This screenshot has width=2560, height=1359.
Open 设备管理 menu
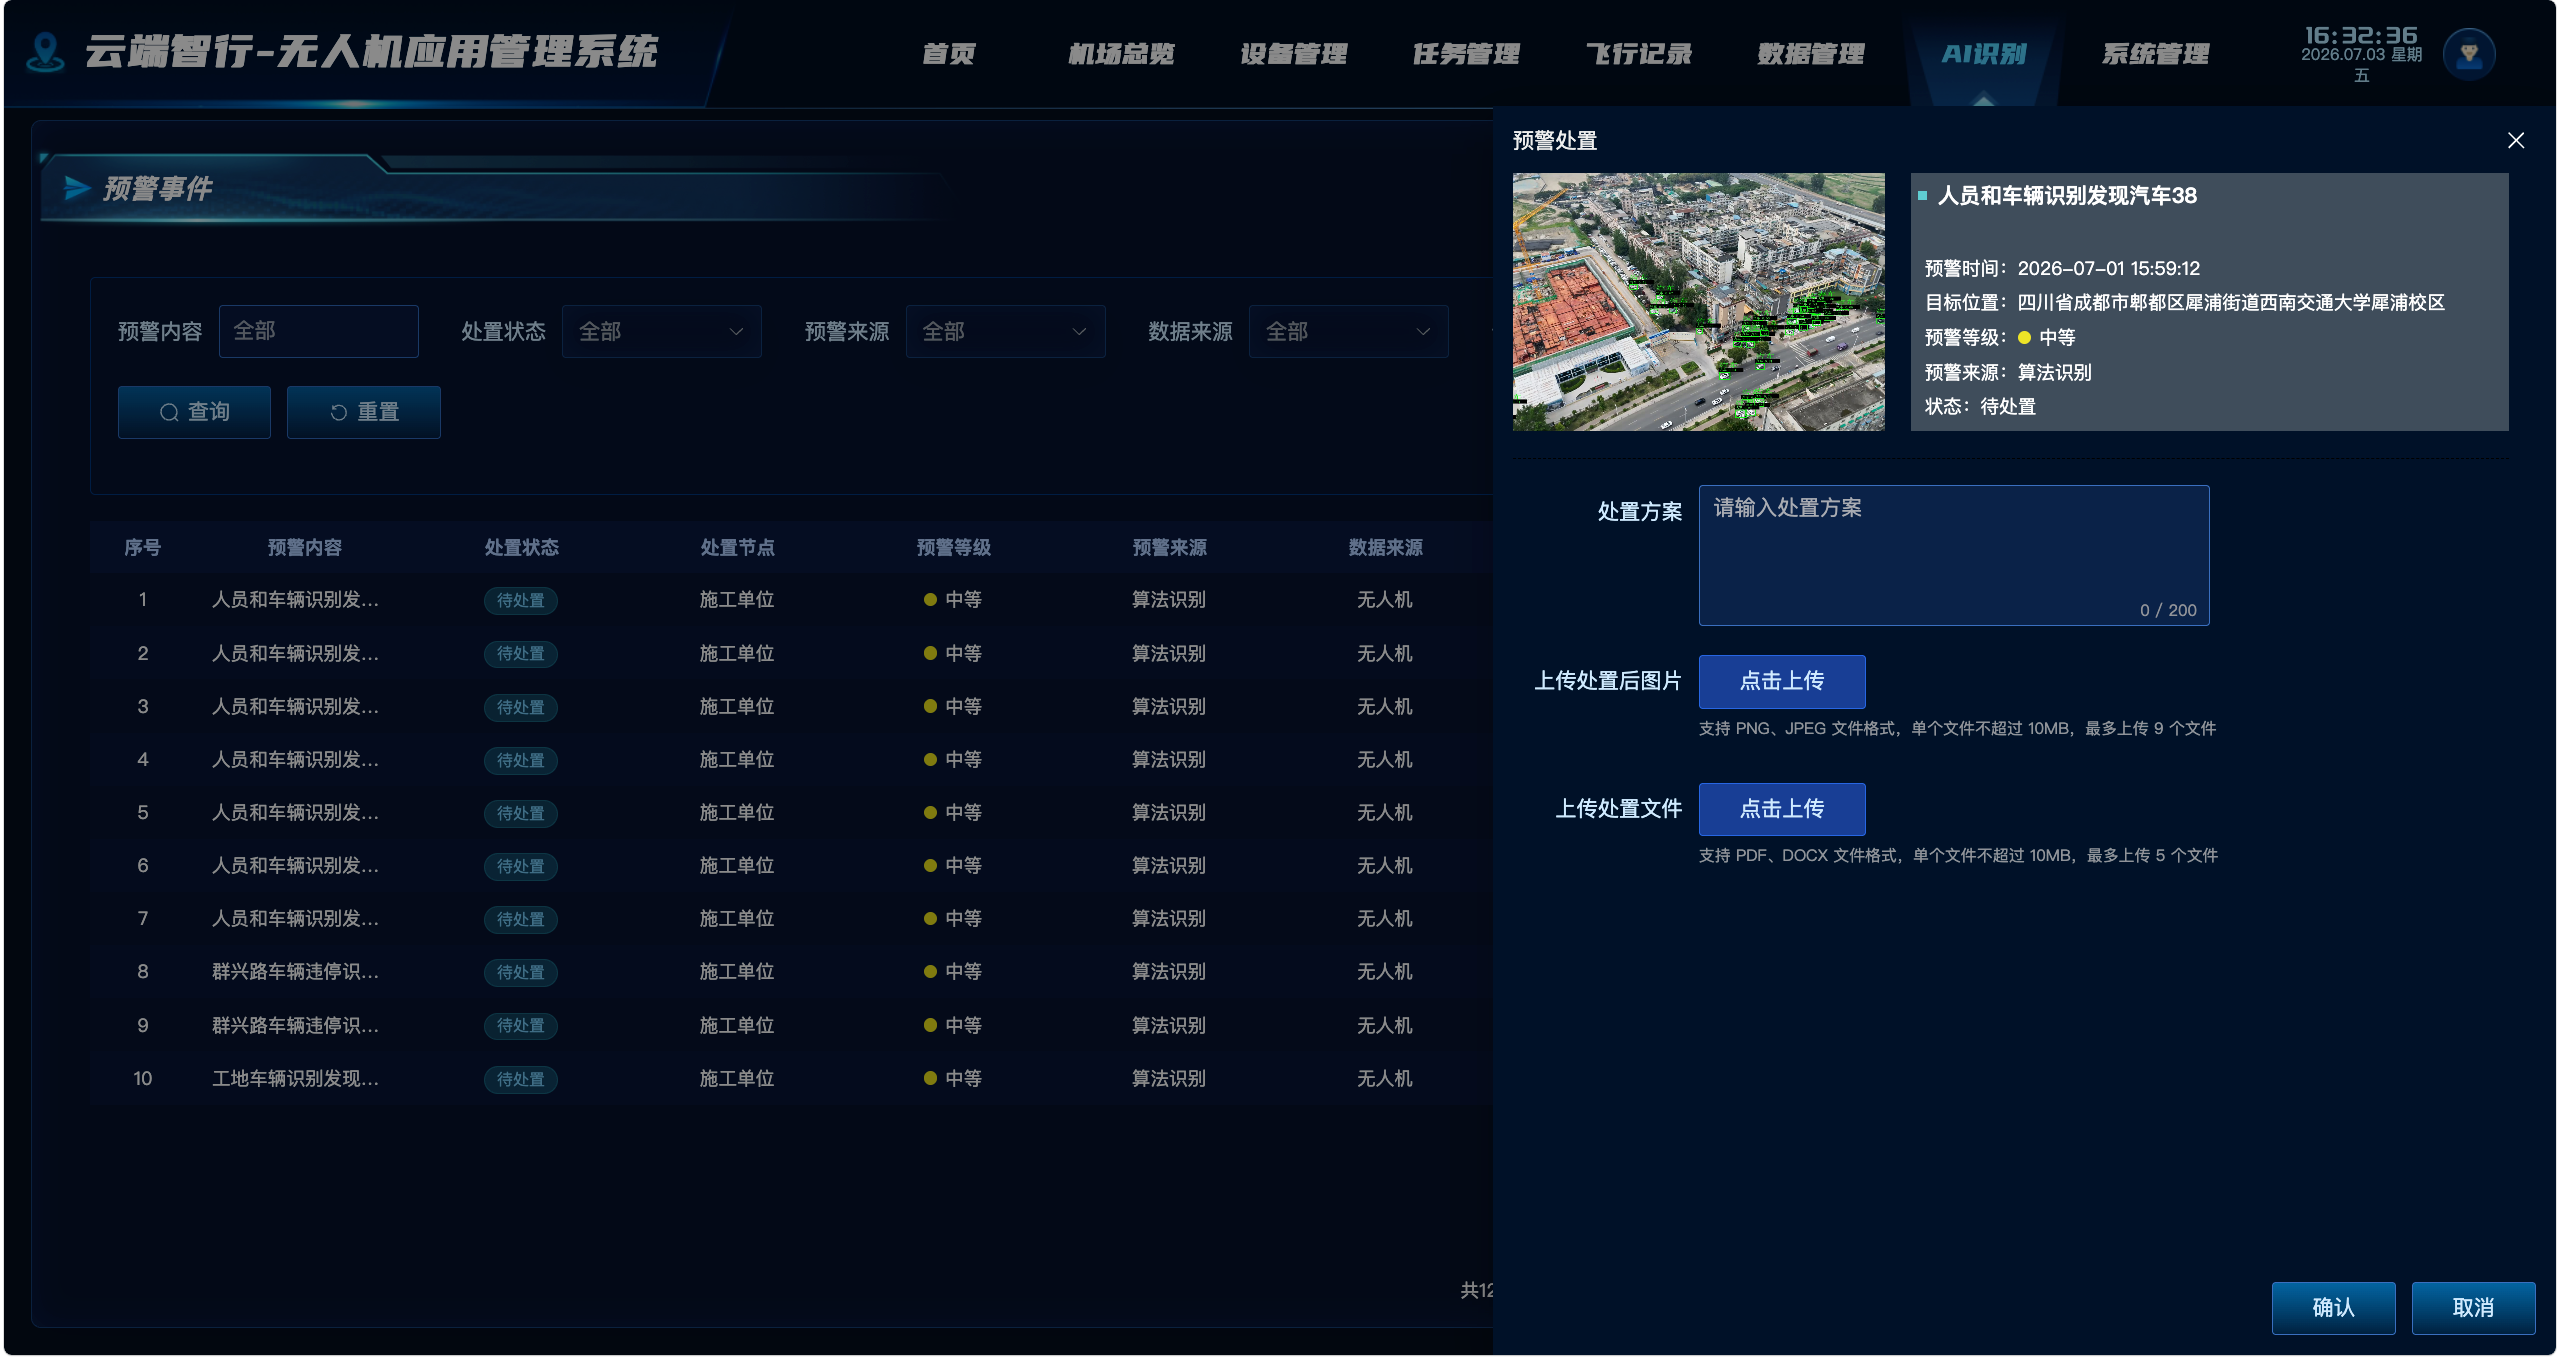click(x=1294, y=54)
